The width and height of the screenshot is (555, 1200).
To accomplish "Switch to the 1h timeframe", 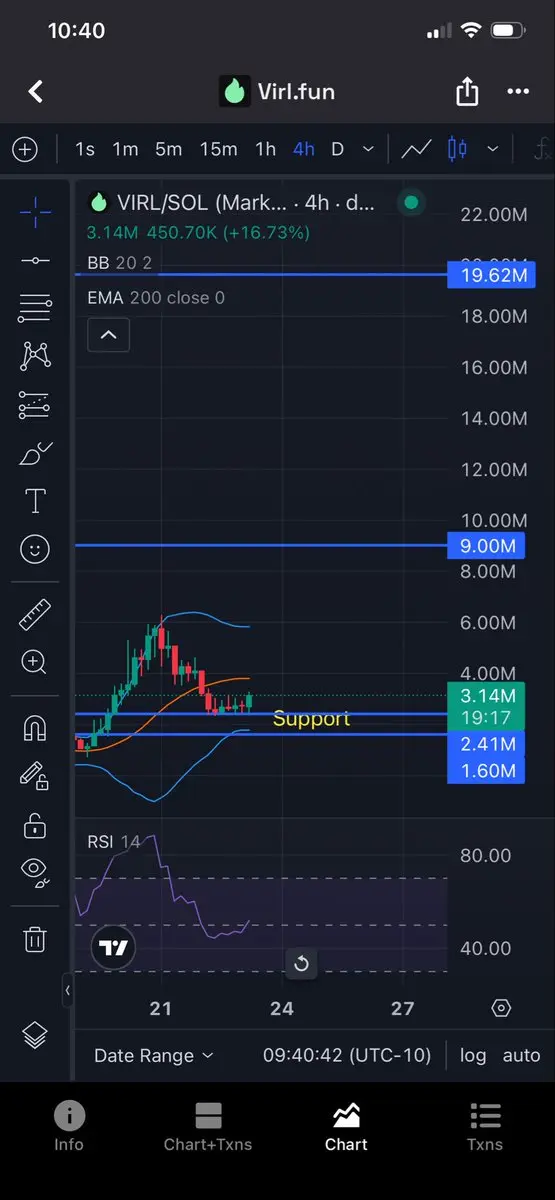I will click(265, 149).
